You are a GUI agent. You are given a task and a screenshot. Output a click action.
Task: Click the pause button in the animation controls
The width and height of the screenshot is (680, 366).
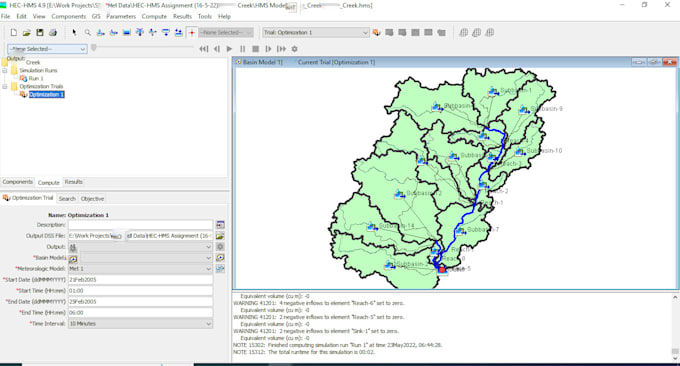(x=242, y=49)
